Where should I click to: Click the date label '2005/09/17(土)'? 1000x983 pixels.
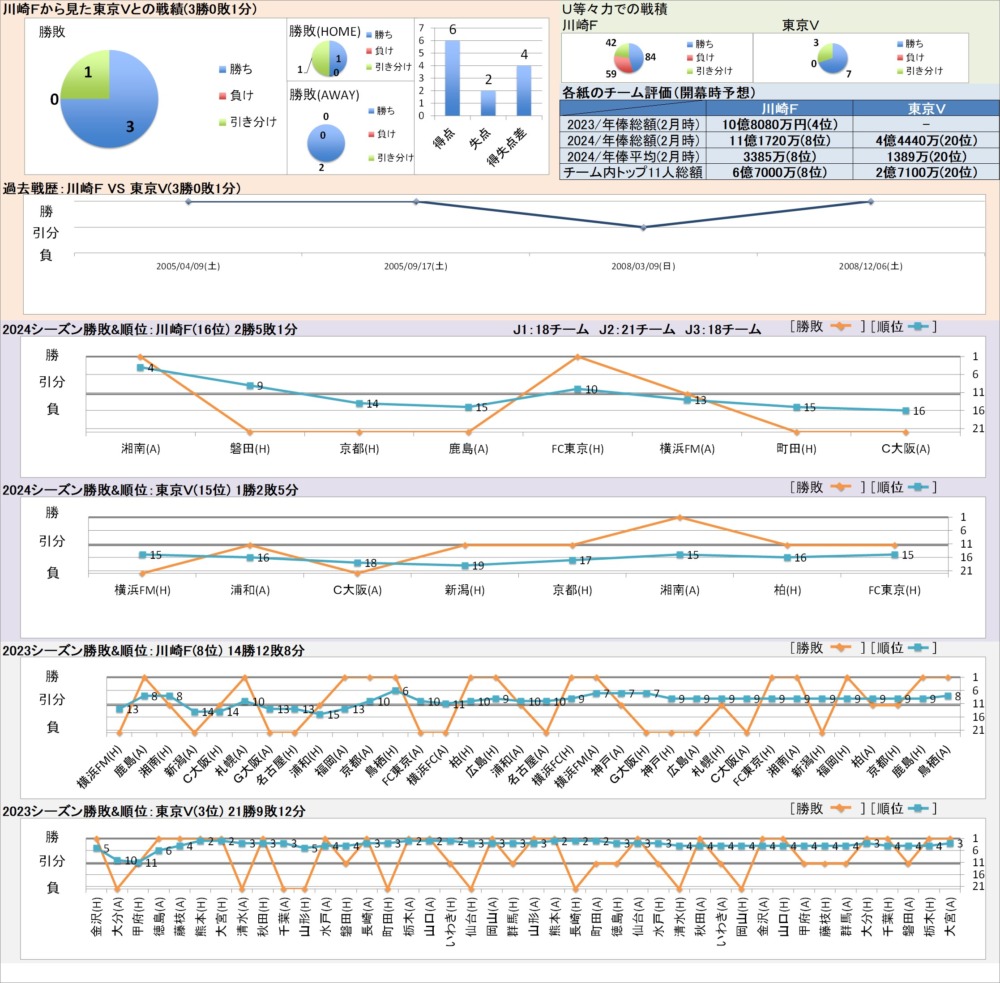coord(416,266)
